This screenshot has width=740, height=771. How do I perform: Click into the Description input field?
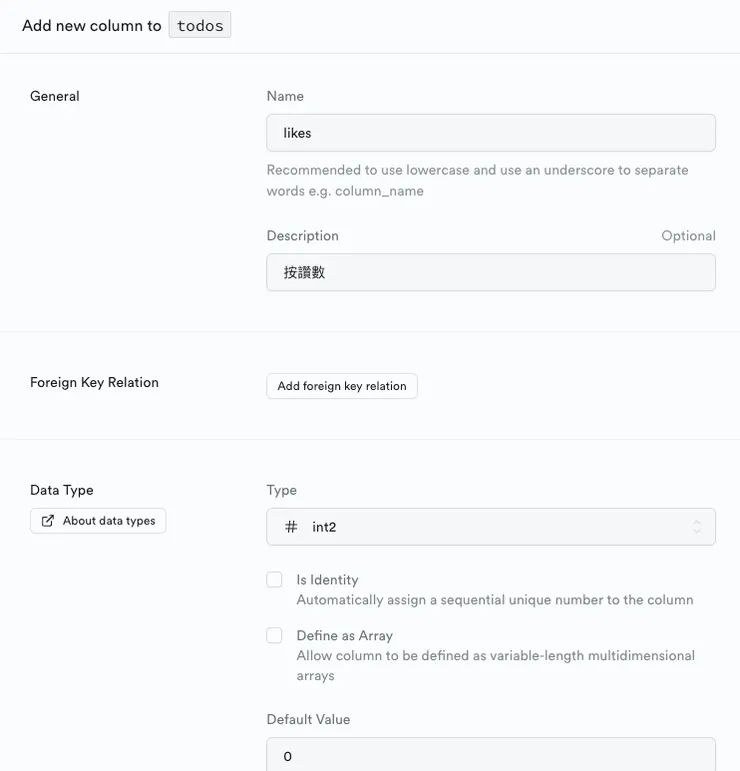[490, 272]
